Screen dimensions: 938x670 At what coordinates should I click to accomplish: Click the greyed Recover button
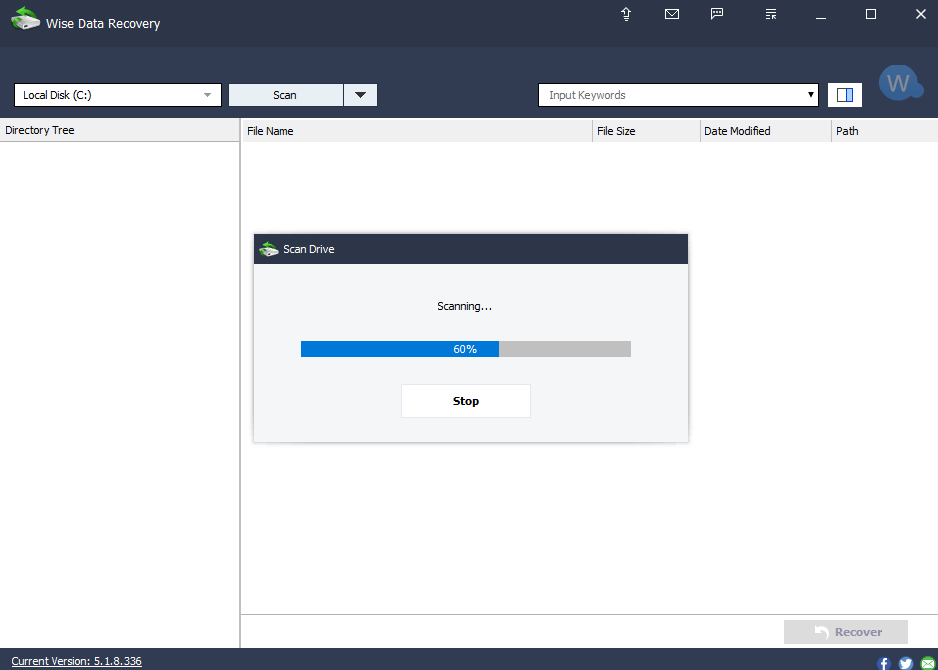point(846,632)
